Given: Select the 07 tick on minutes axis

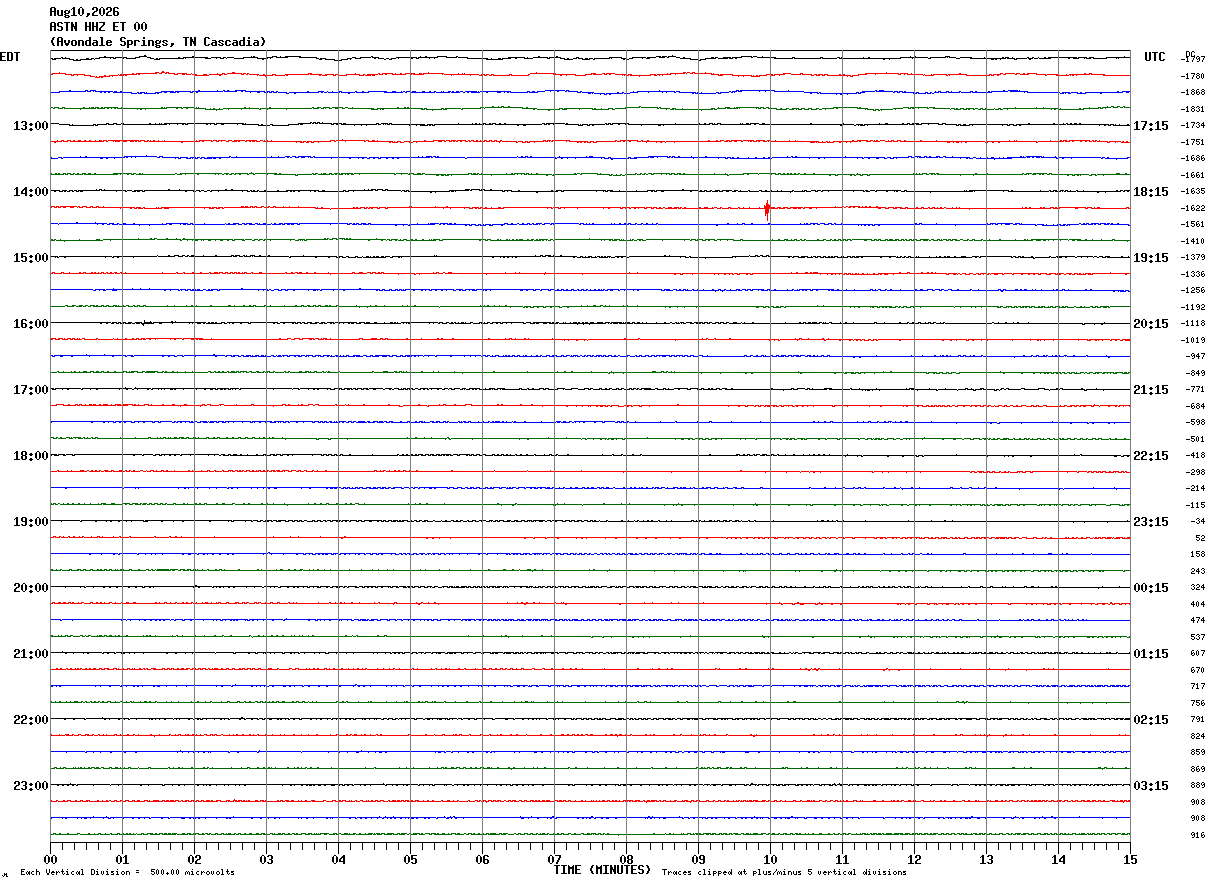Looking at the screenshot, I should click(x=554, y=859).
